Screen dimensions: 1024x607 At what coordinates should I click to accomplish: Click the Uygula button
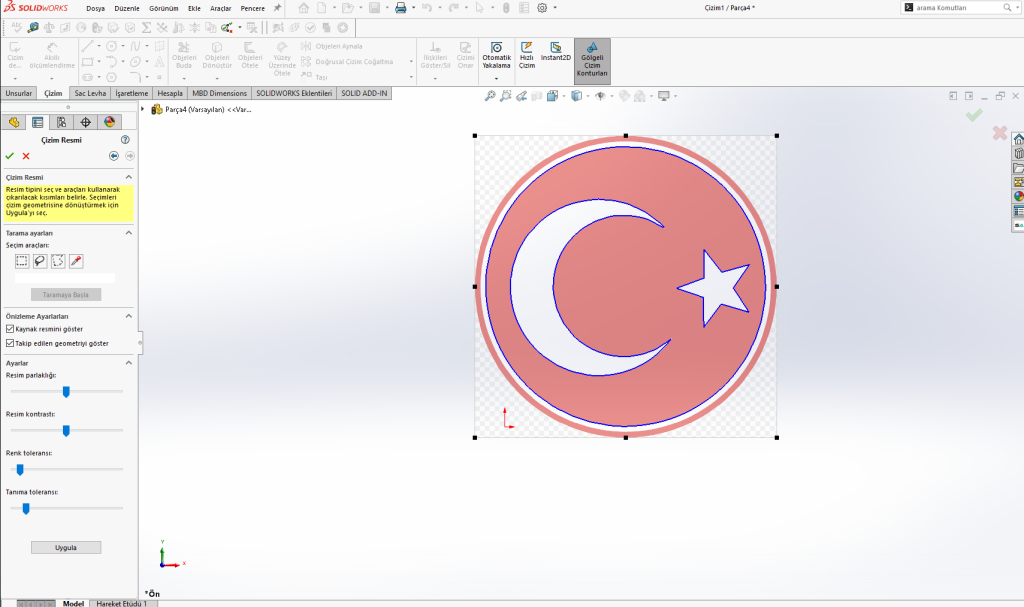pyautogui.click(x=66, y=548)
